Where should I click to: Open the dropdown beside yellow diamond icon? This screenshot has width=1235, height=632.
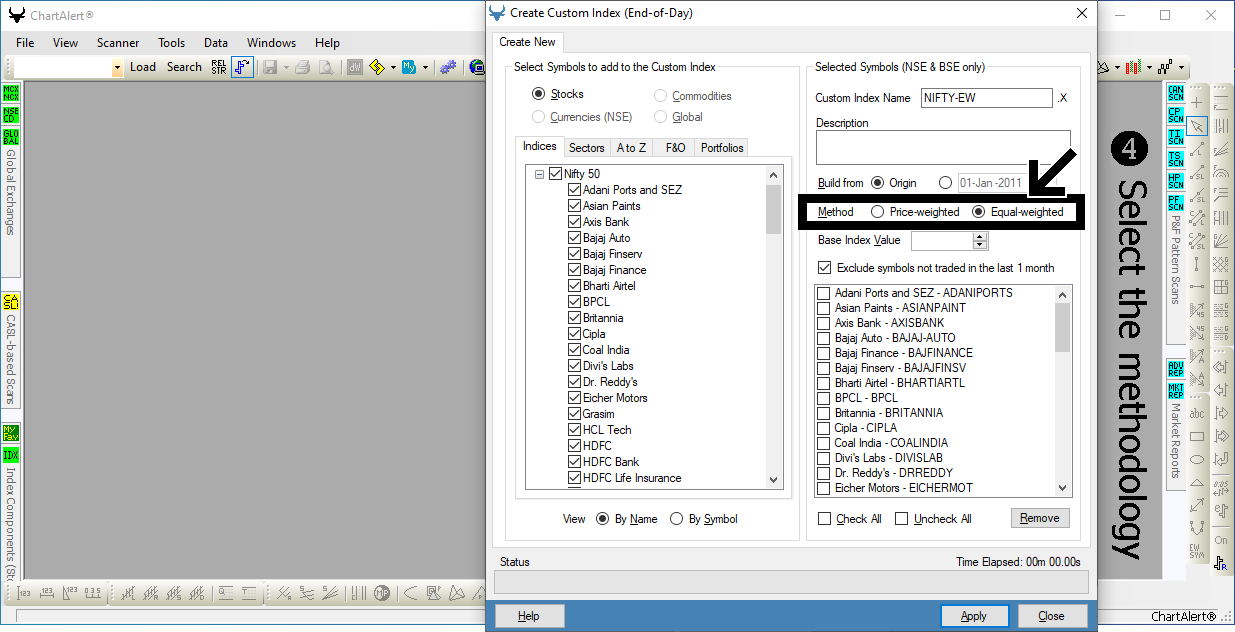click(393, 67)
